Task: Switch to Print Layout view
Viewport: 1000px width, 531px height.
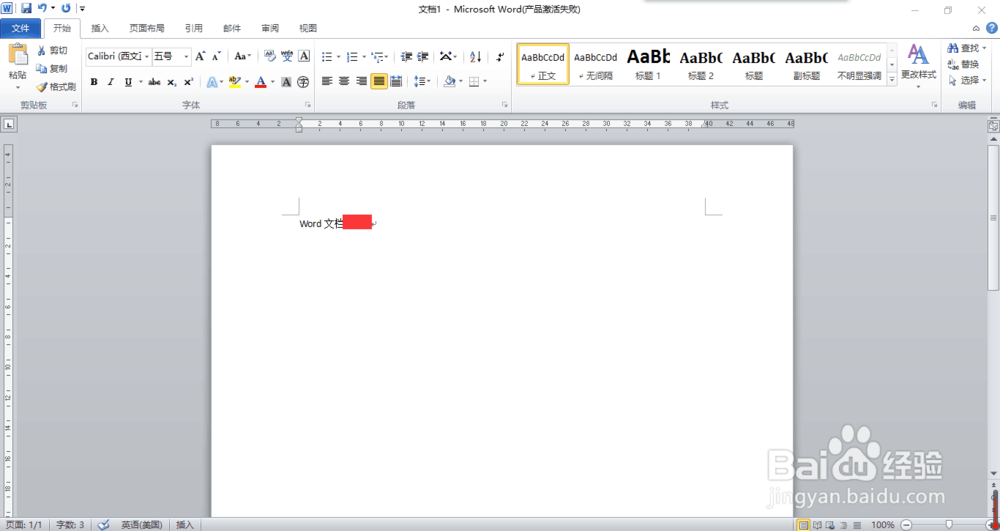Action: click(804, 525)
